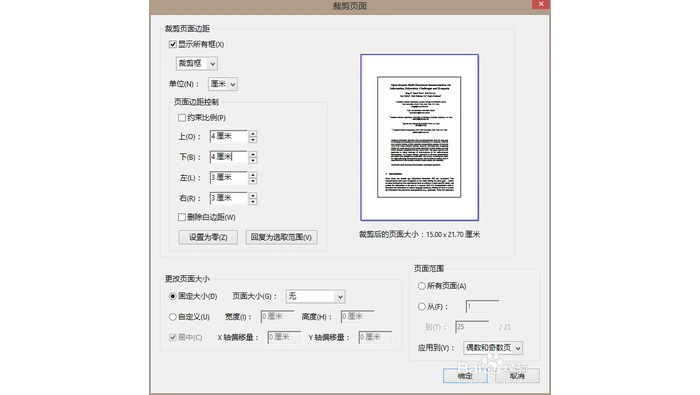The height and width of the screenshot is (395, 700).
Task: Toggle the 居中 checkbox
Action: tap(173, 337)
